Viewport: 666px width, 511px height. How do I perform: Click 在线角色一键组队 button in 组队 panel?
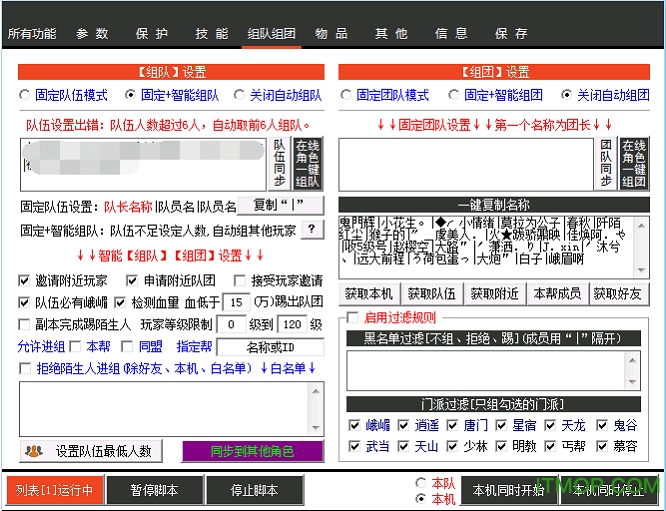point(307,164)
